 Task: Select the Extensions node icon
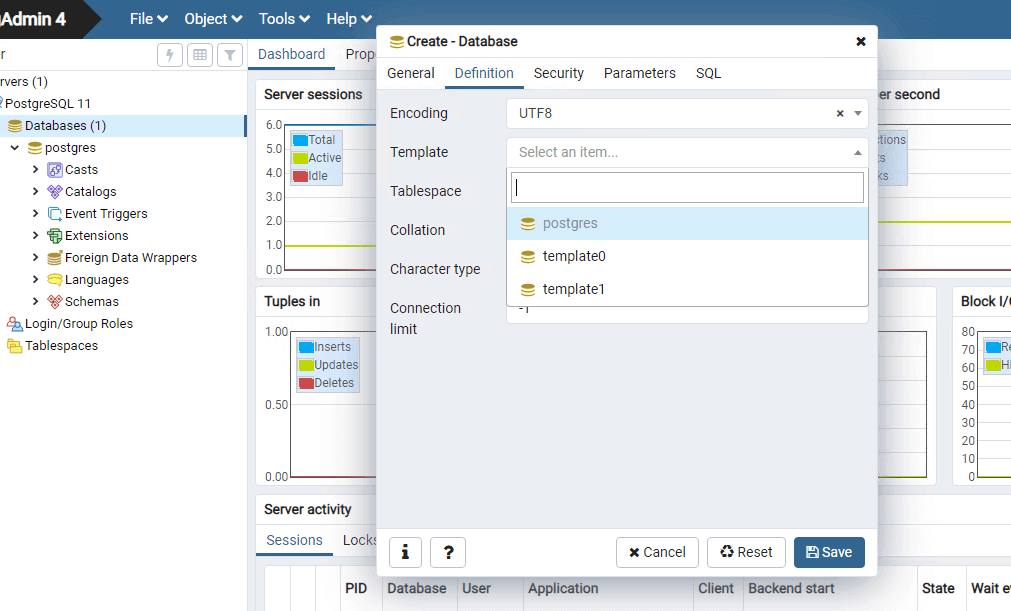[55, 236]
